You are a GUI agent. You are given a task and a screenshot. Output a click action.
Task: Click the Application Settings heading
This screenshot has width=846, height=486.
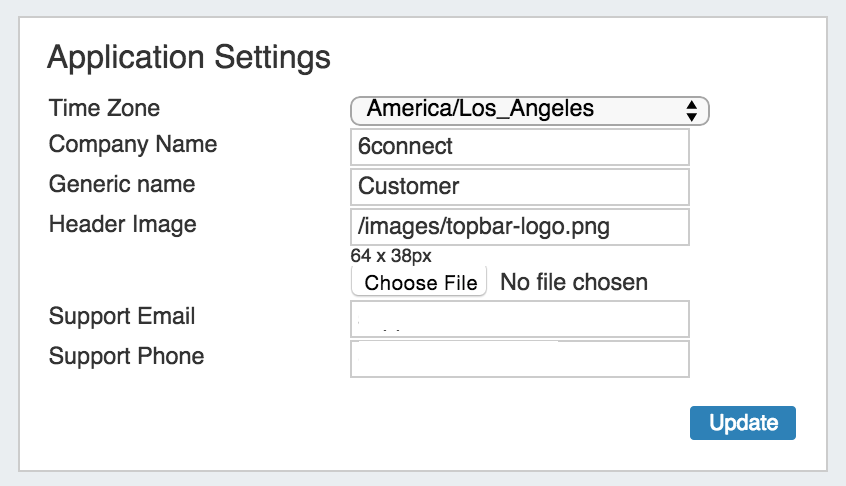tap(189, 57)
